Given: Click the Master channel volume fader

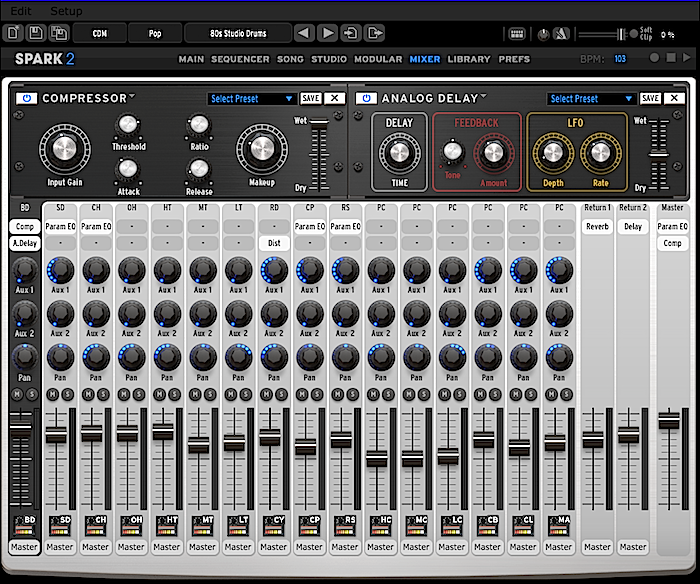Looking at the screenshot, I should pos(669,420).
